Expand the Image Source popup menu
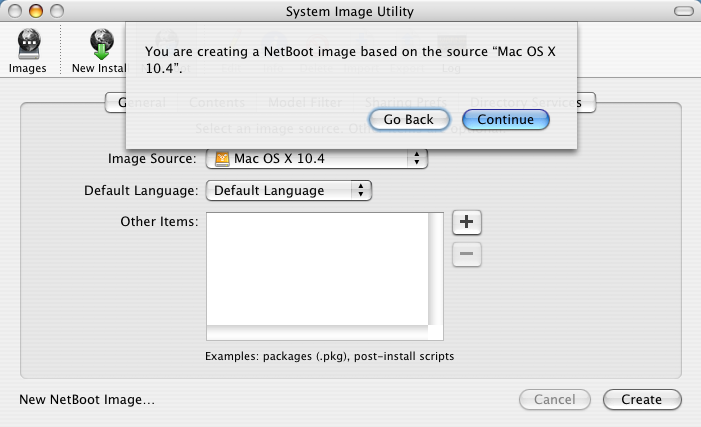Viewport: 701px width, 427px height. coord(317,159)
